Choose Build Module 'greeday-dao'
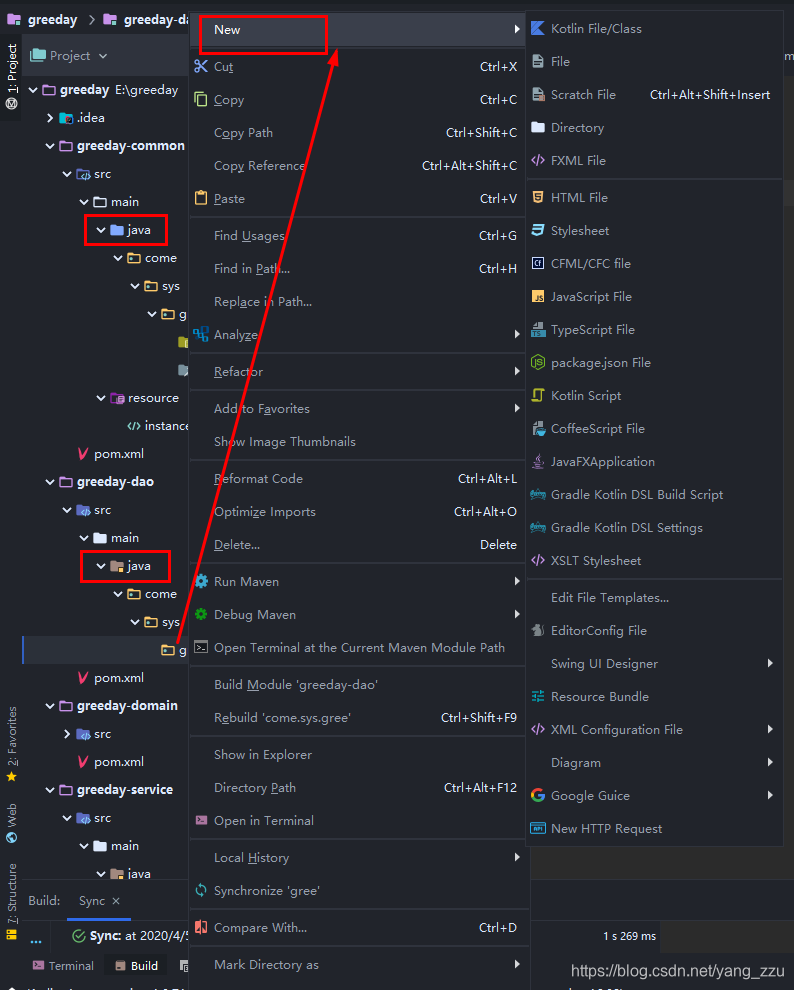The image size is (794, 990). coord(358,684)
